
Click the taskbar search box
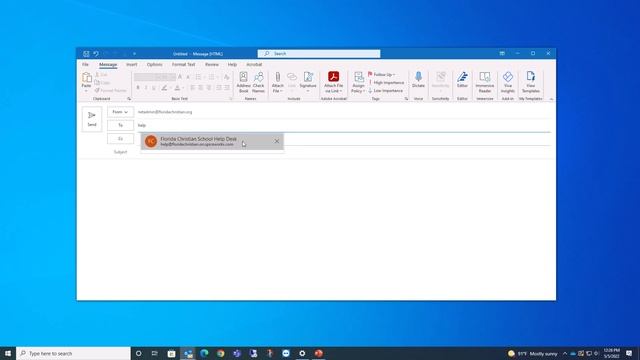coord(73,353)
